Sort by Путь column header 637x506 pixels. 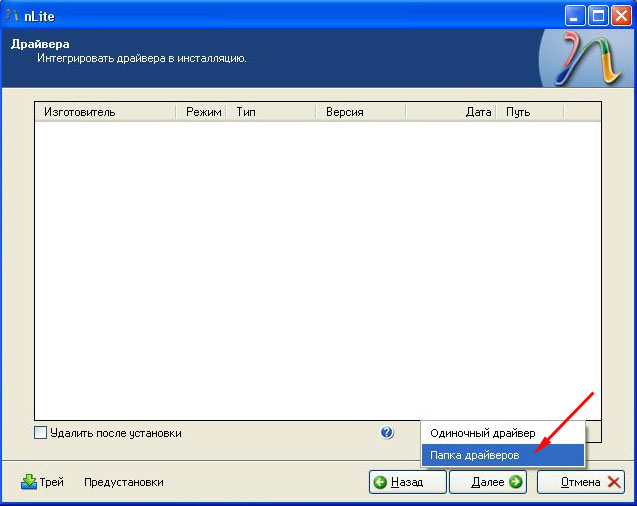click(x=530, y=112)
